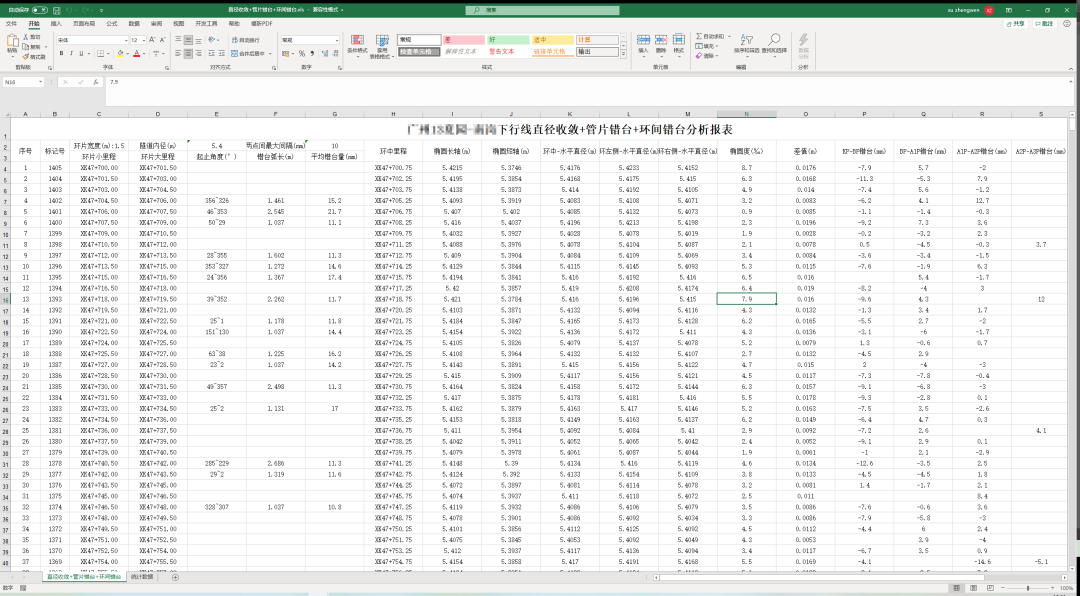Viewport: 1080px width, 596px height.
Task: Toggle the bottom align icon
Action: point(198,39)
